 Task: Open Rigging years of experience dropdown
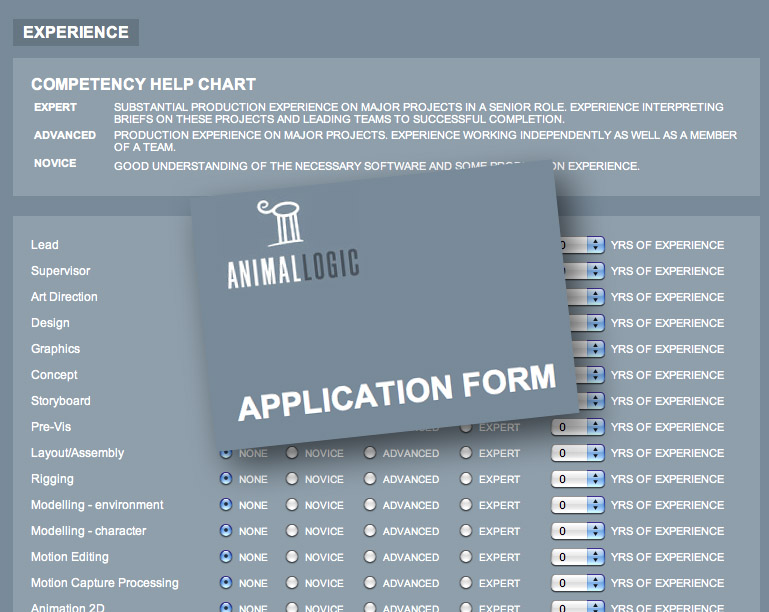pyautogui.click(x=578, y=479)
